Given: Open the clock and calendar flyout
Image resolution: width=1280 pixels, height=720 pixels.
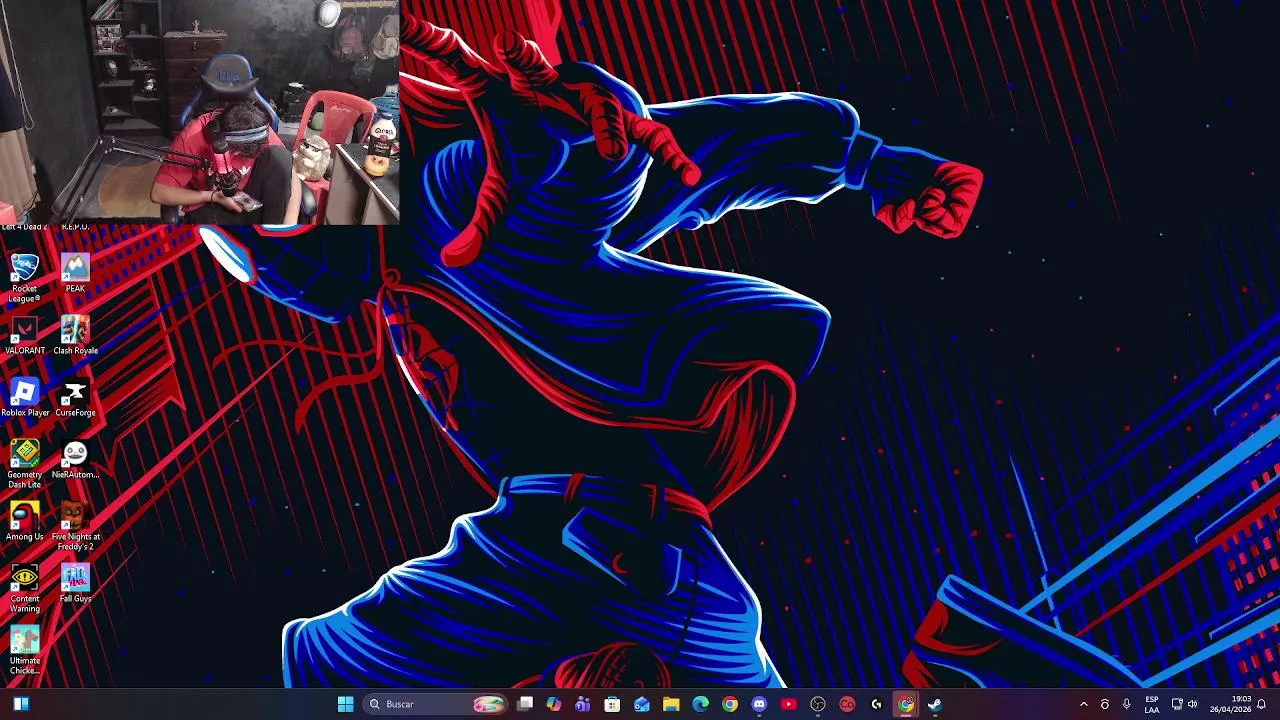Looking at the screenshot, I should (1230, 704).
